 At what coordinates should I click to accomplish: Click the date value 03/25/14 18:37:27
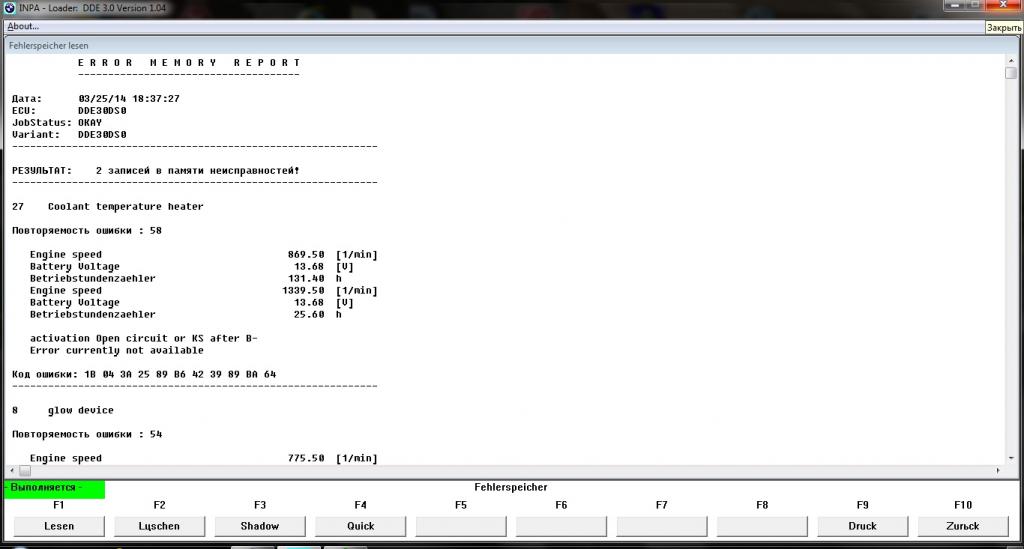pyautogui.click(x=129, y=99)
